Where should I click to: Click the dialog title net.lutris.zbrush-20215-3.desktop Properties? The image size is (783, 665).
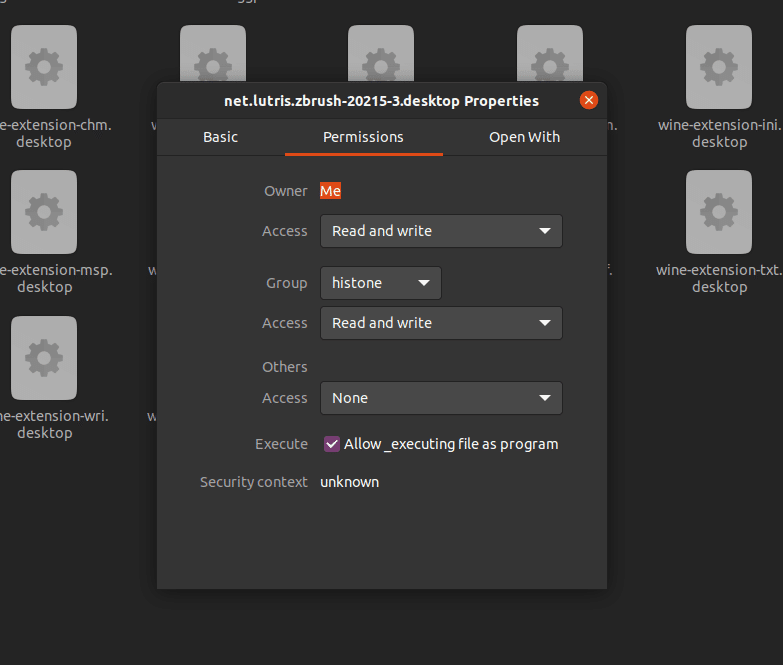(382, 101)
